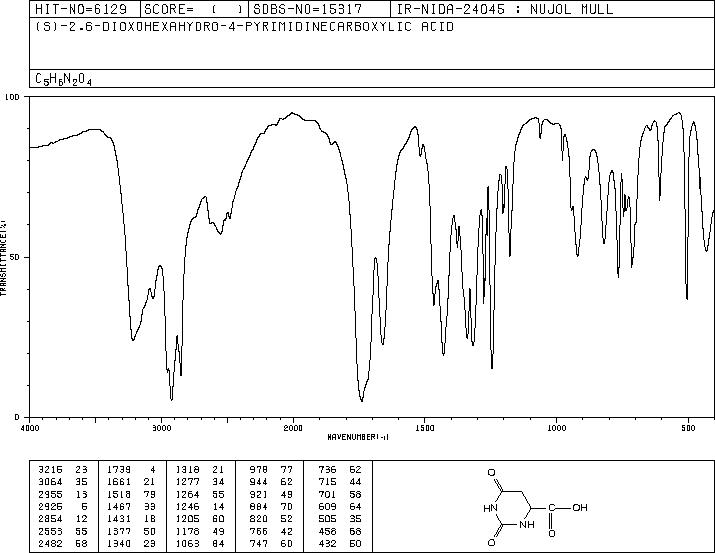Click the 1431 peak table entry
715x553 pixels.
click(119, 519)
